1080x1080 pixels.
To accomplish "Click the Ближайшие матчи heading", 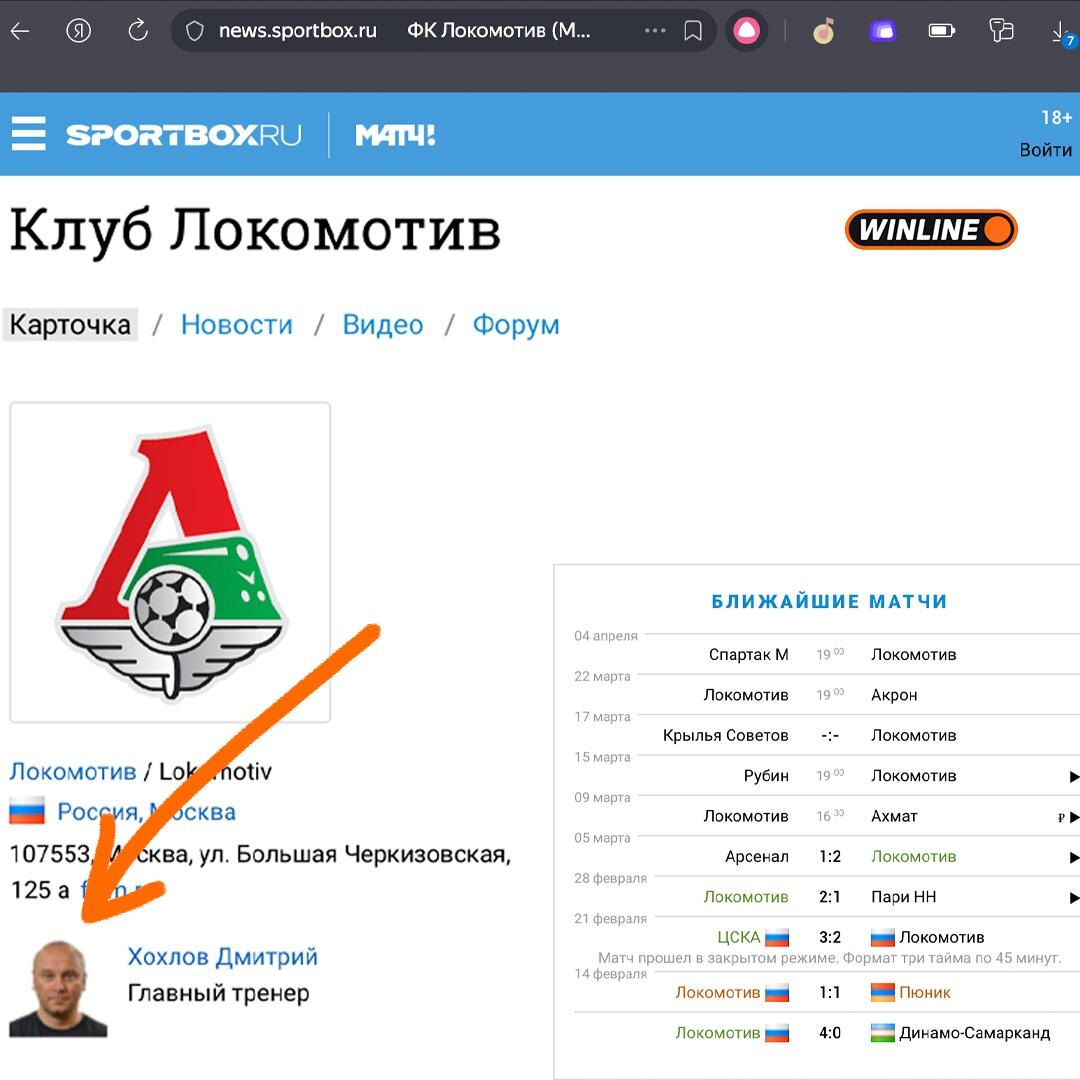I will [x=829, y=601].
